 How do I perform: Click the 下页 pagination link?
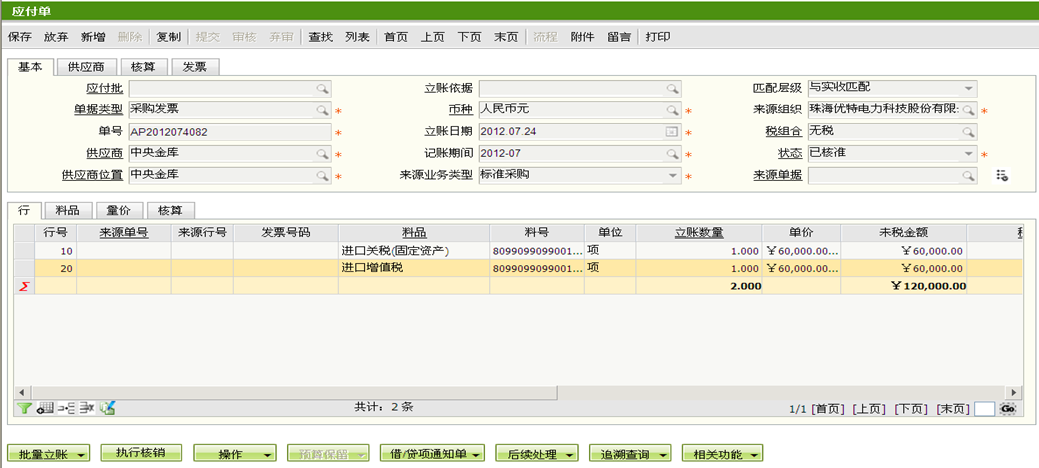tap(909, 409)
